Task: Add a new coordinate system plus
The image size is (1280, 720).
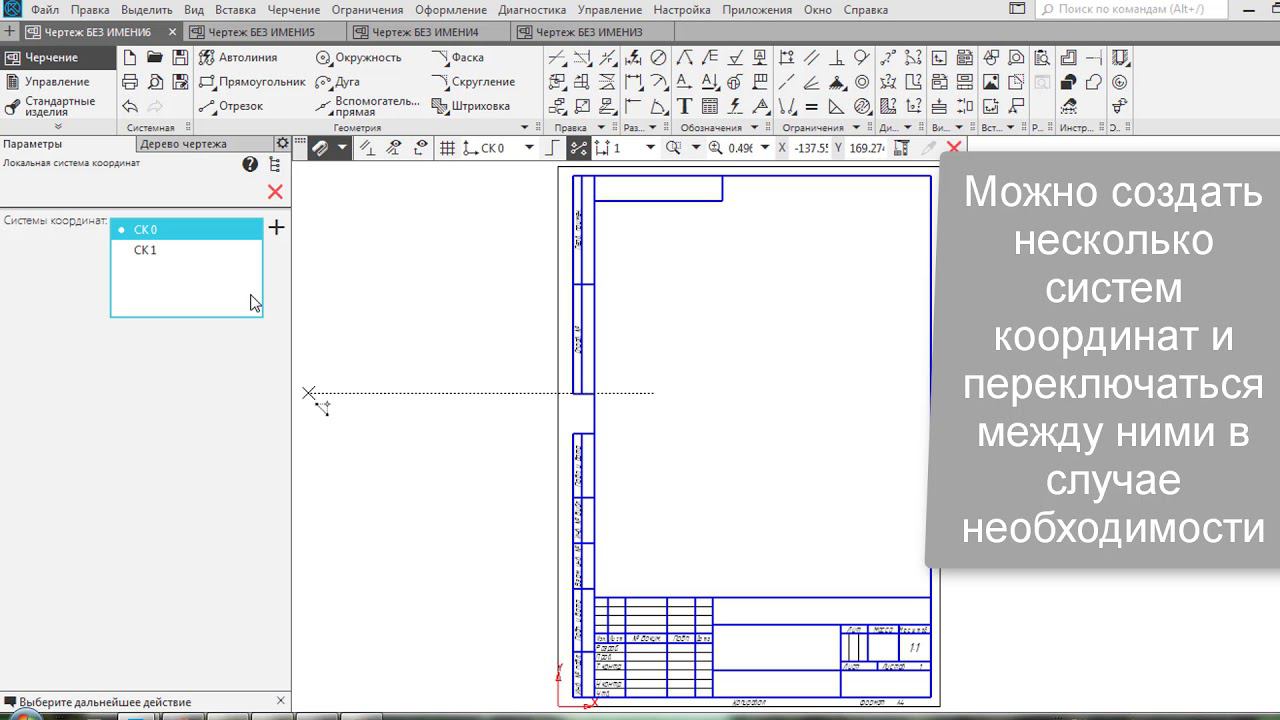Action: click(277, 228)
